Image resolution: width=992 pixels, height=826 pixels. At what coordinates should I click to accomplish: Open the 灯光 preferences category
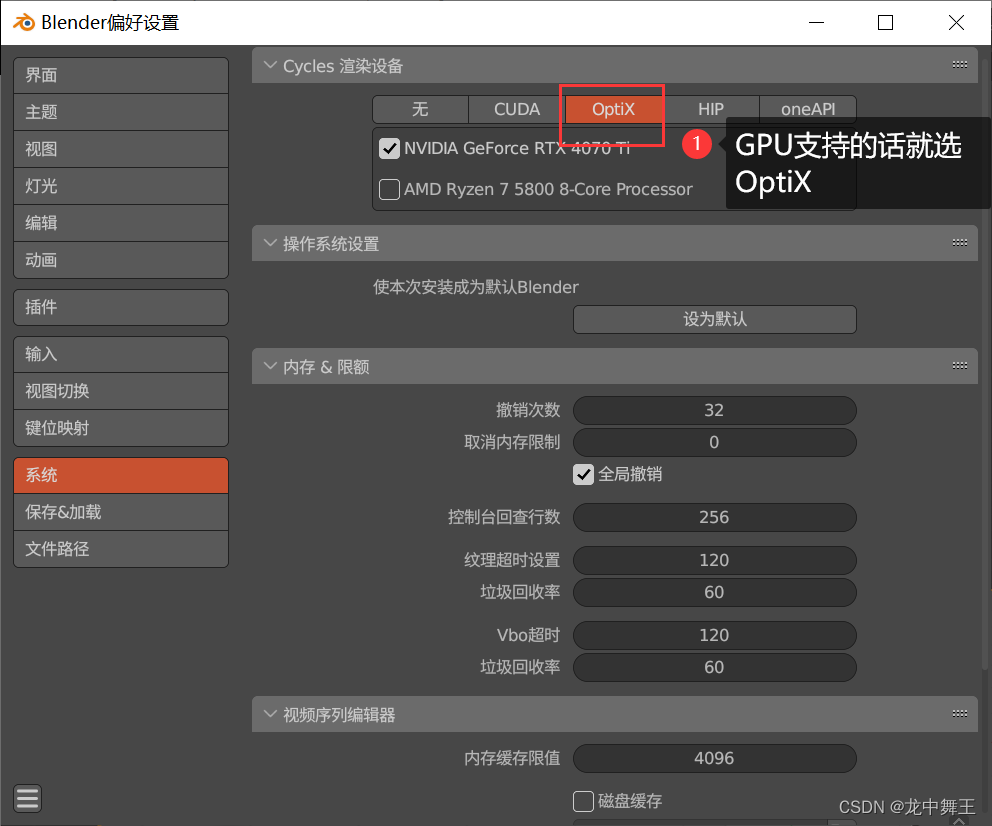121,186
